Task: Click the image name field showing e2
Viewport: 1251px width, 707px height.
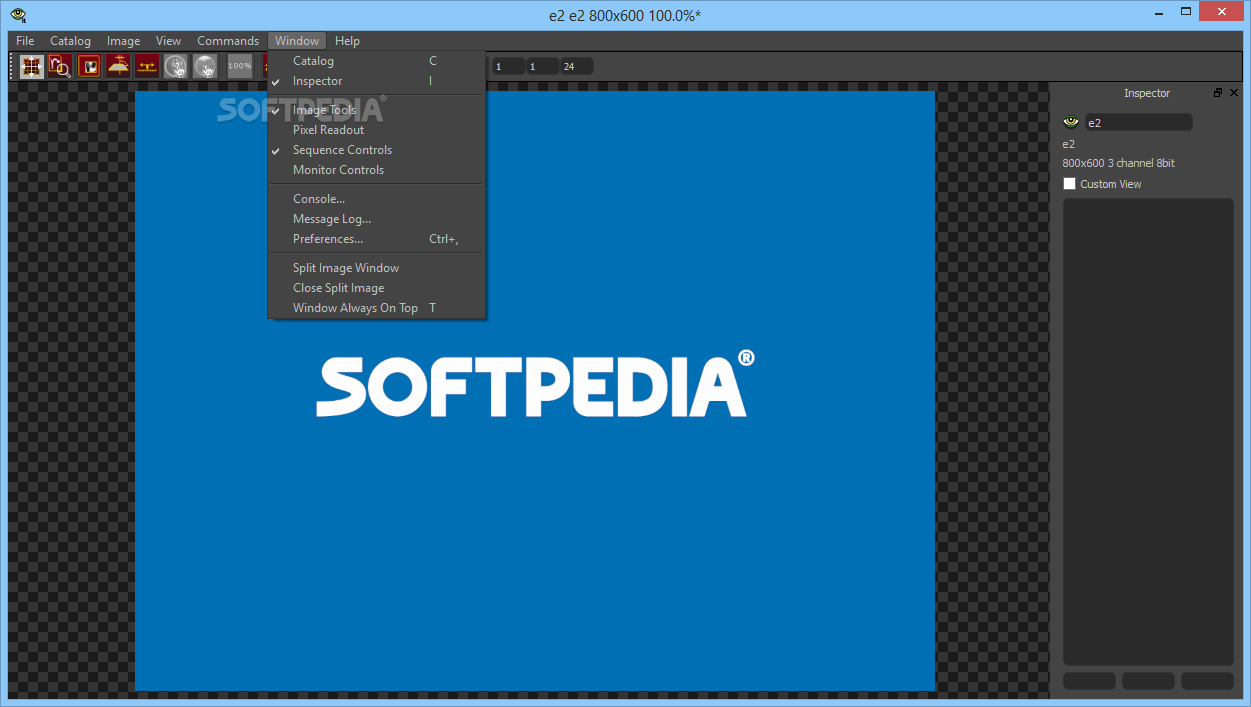Action: point(1139,122)
